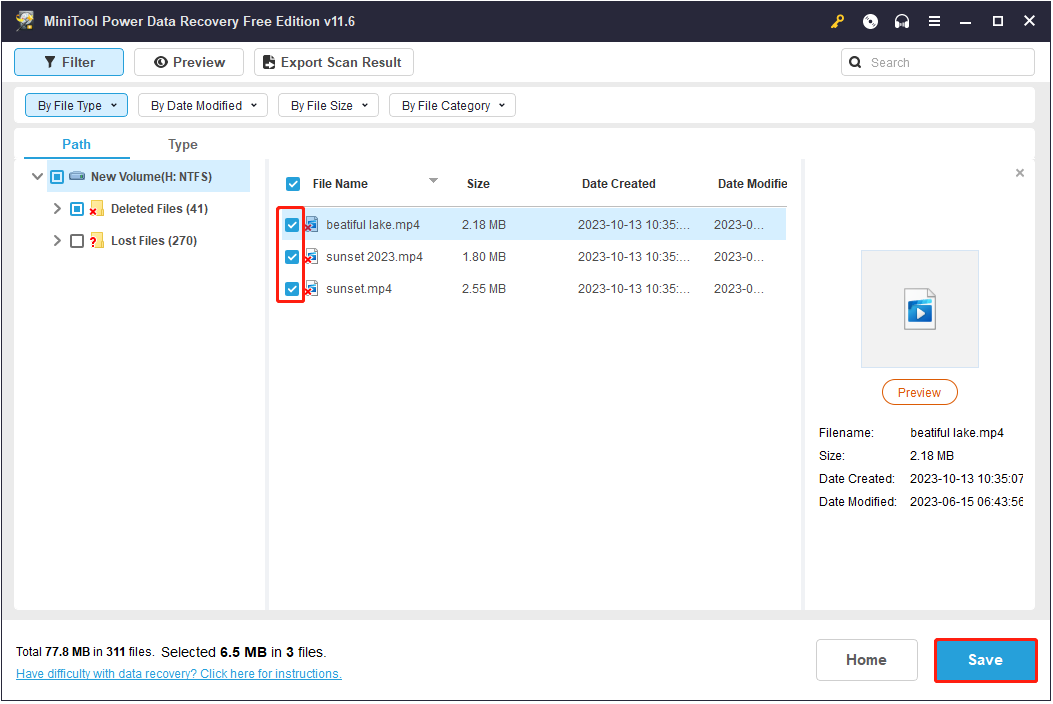The image size is (1053, 704).
Task: Select the beatiful lake.mp4 file name
Action: coord(373,225)
